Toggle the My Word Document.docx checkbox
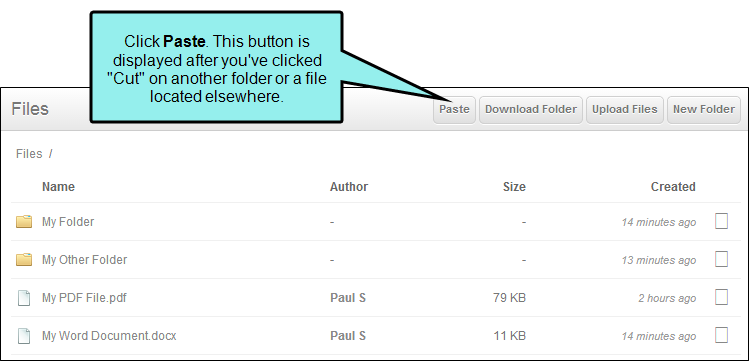The height and width of the screenshot is (361, 749). click(721, 335)
